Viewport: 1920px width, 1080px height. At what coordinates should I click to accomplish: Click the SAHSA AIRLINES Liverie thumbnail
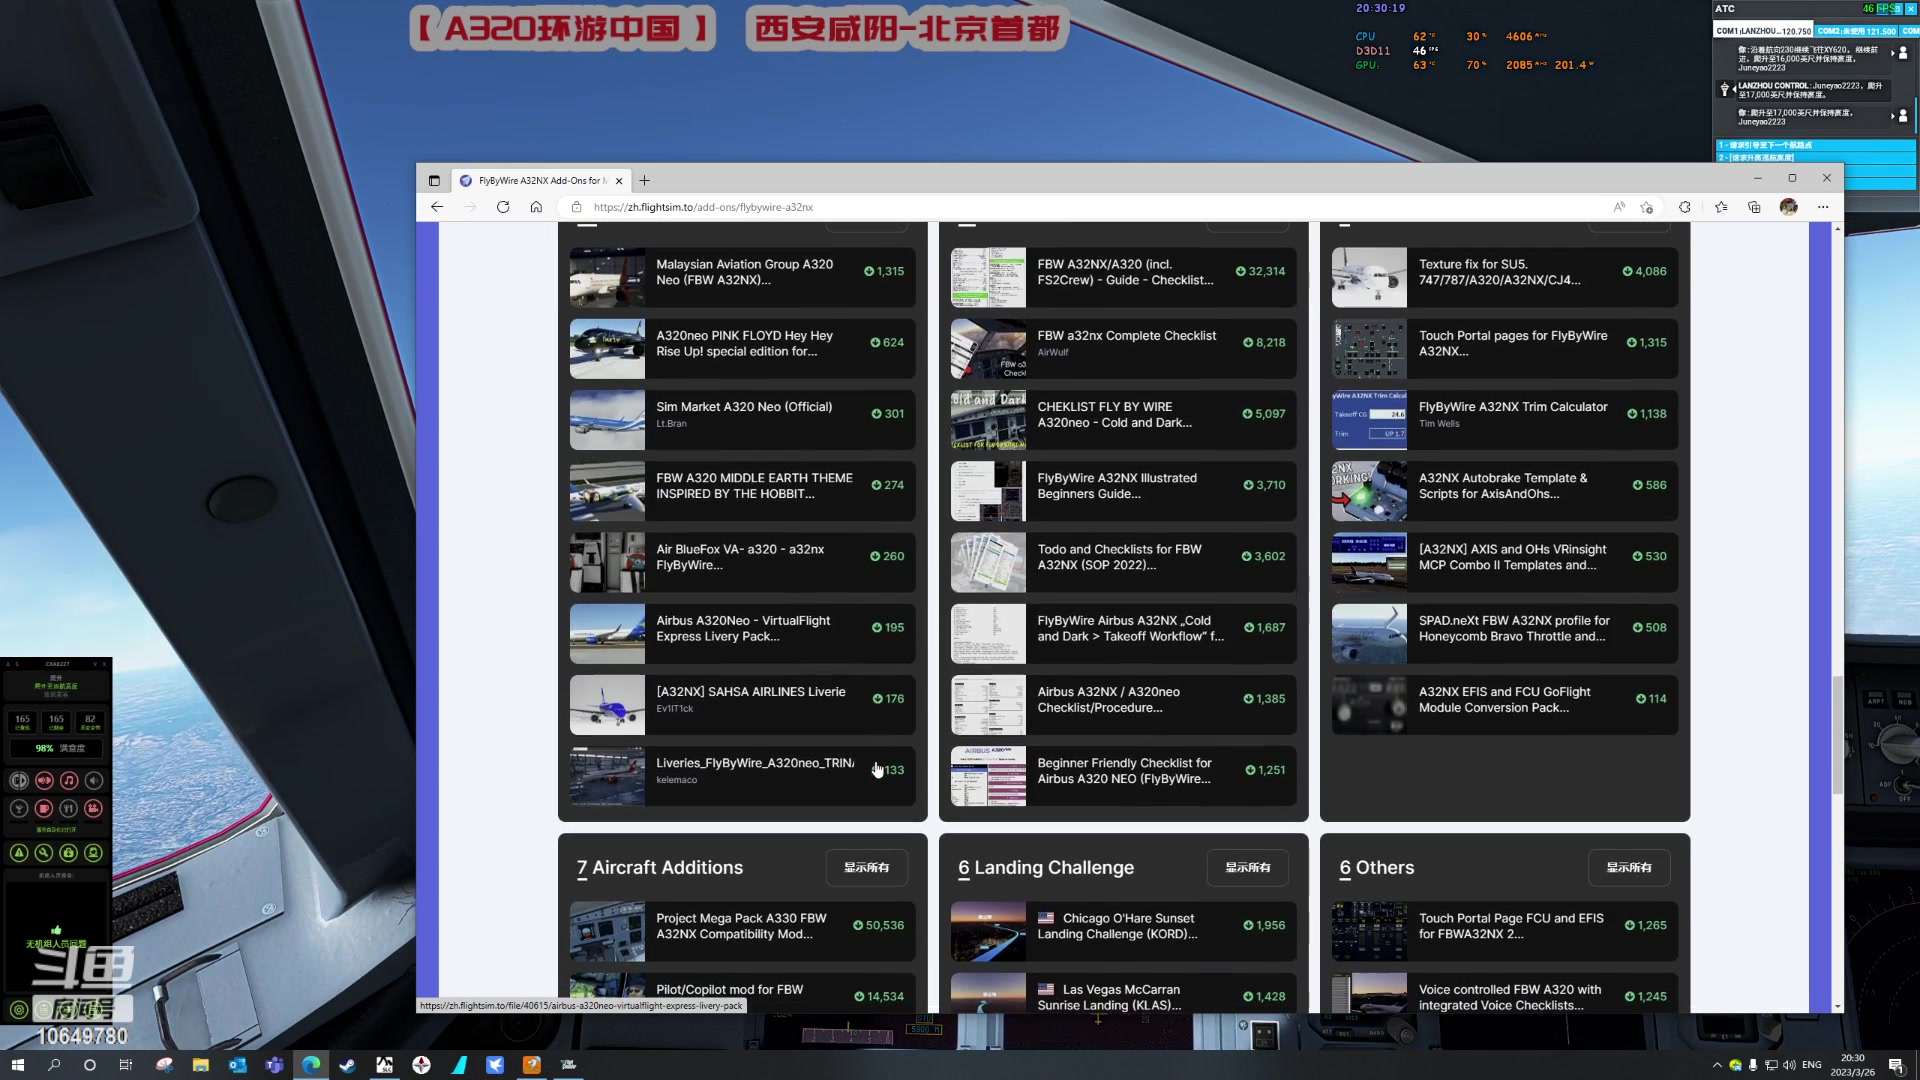(607, 705)
